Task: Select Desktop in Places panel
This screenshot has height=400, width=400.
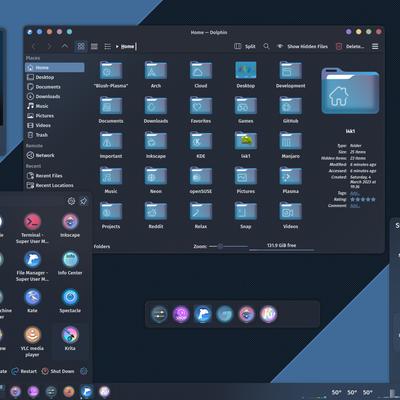Action: 55,77
